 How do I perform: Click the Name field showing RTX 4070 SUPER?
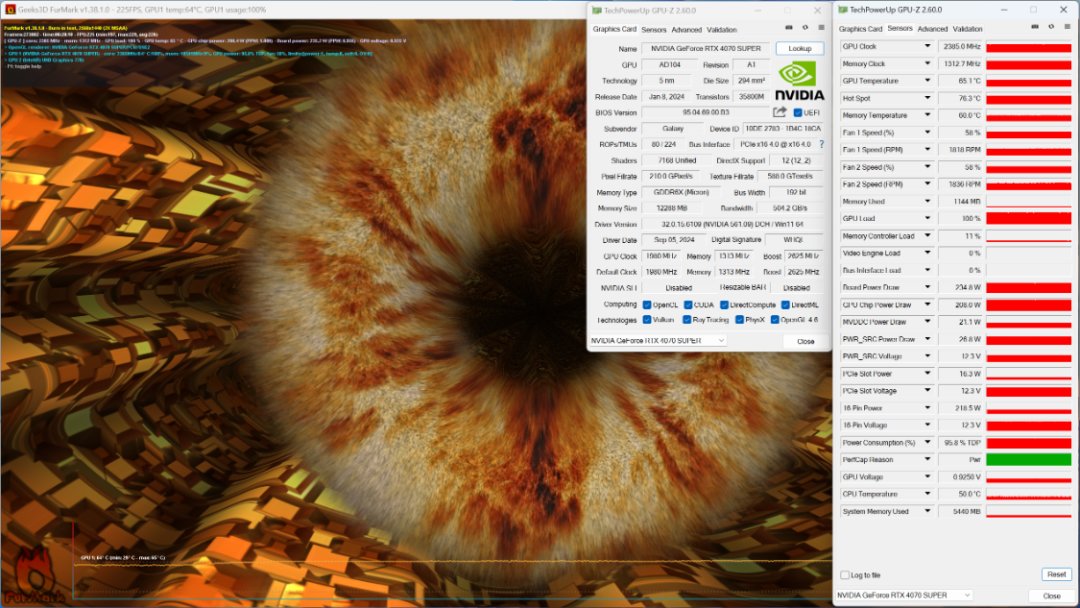[706, 48]
